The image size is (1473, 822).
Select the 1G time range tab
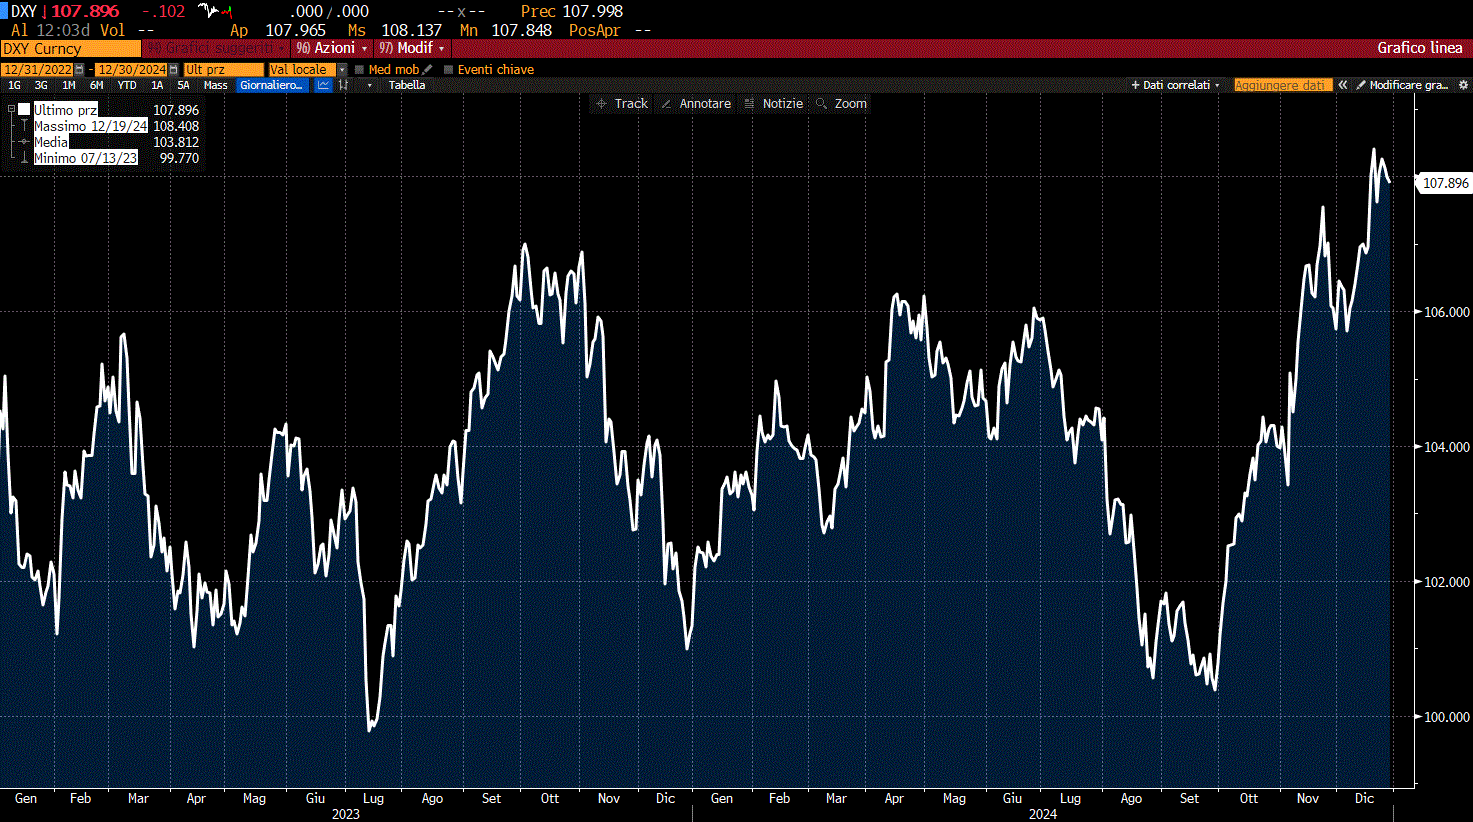(x=14, y=85)
